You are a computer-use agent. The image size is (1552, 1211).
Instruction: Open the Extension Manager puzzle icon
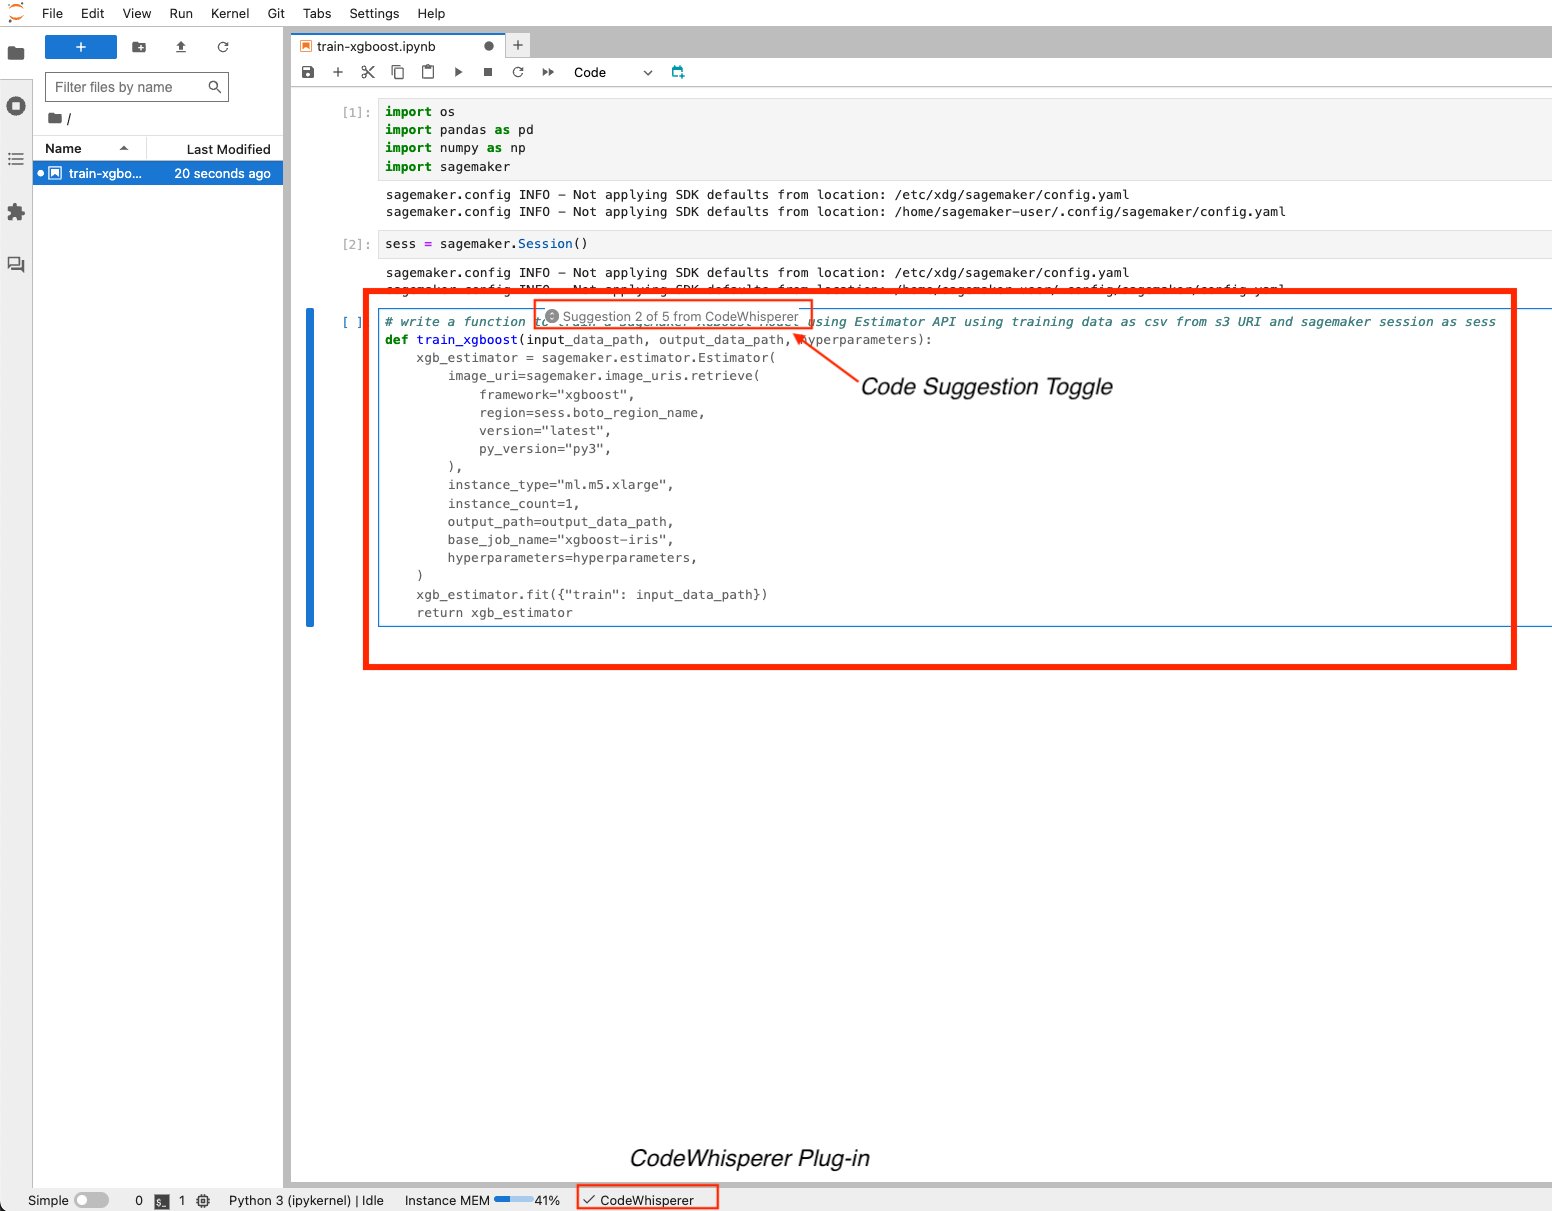(x=16, y=212)
